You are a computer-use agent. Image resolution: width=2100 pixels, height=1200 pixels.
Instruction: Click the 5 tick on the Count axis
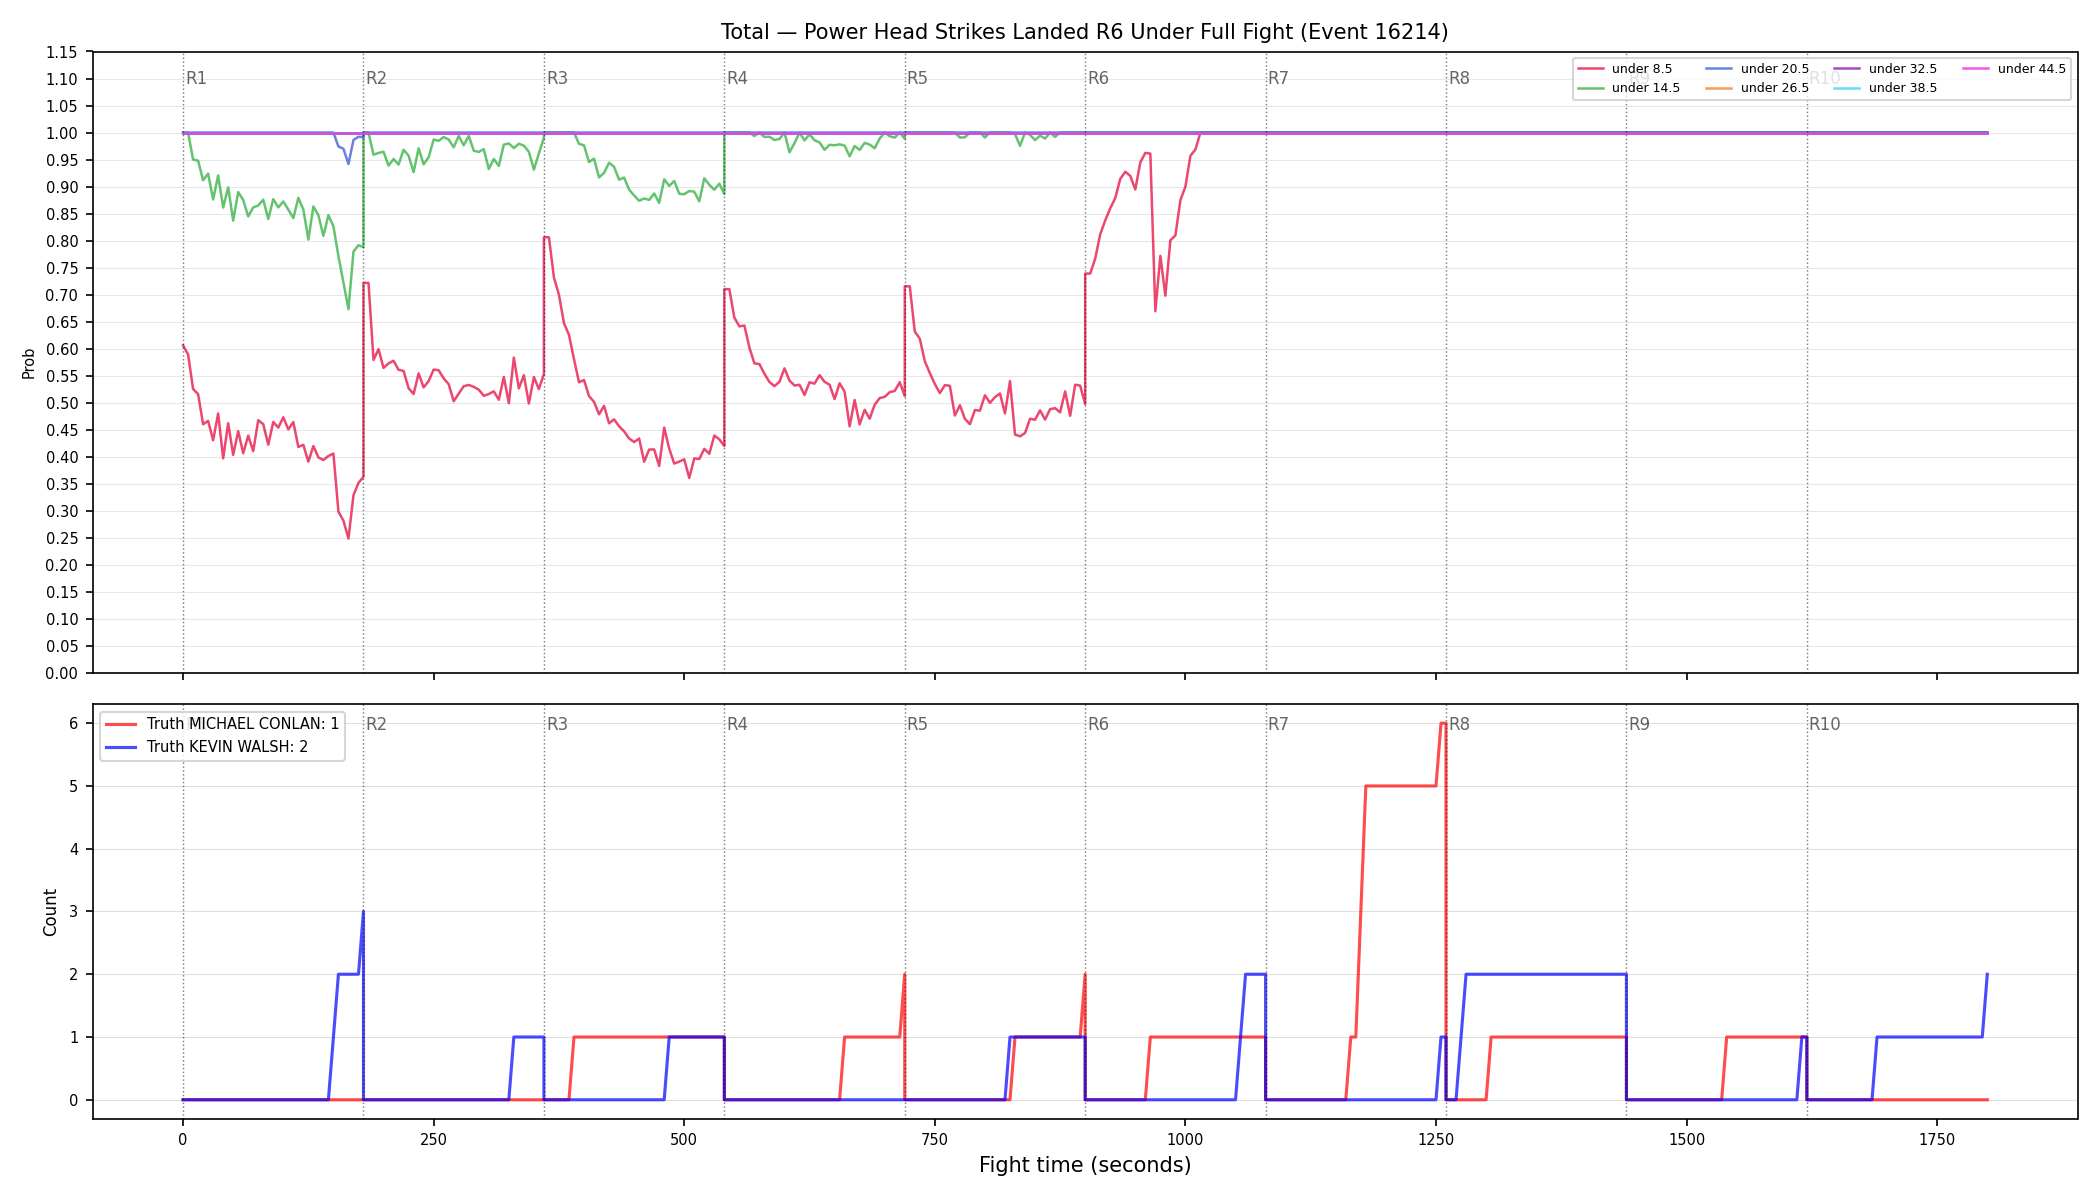74,786
